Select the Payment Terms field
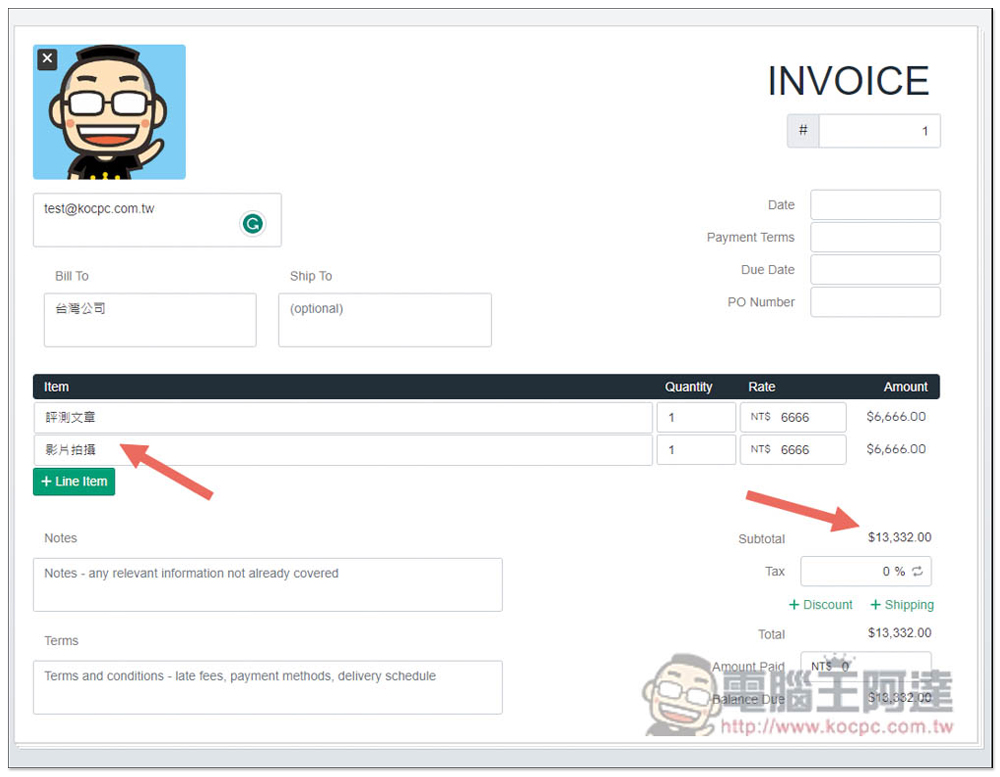The height and width of the screenshot is (777, 1000). tap(875, 237)
